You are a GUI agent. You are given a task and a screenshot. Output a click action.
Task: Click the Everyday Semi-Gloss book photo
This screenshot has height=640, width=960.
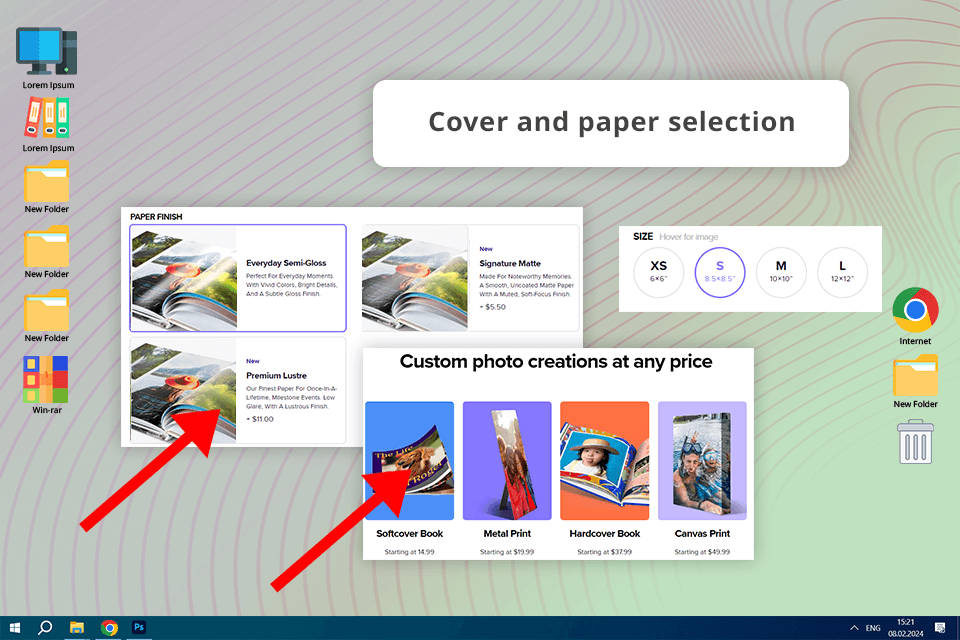[x=184, y=278]
